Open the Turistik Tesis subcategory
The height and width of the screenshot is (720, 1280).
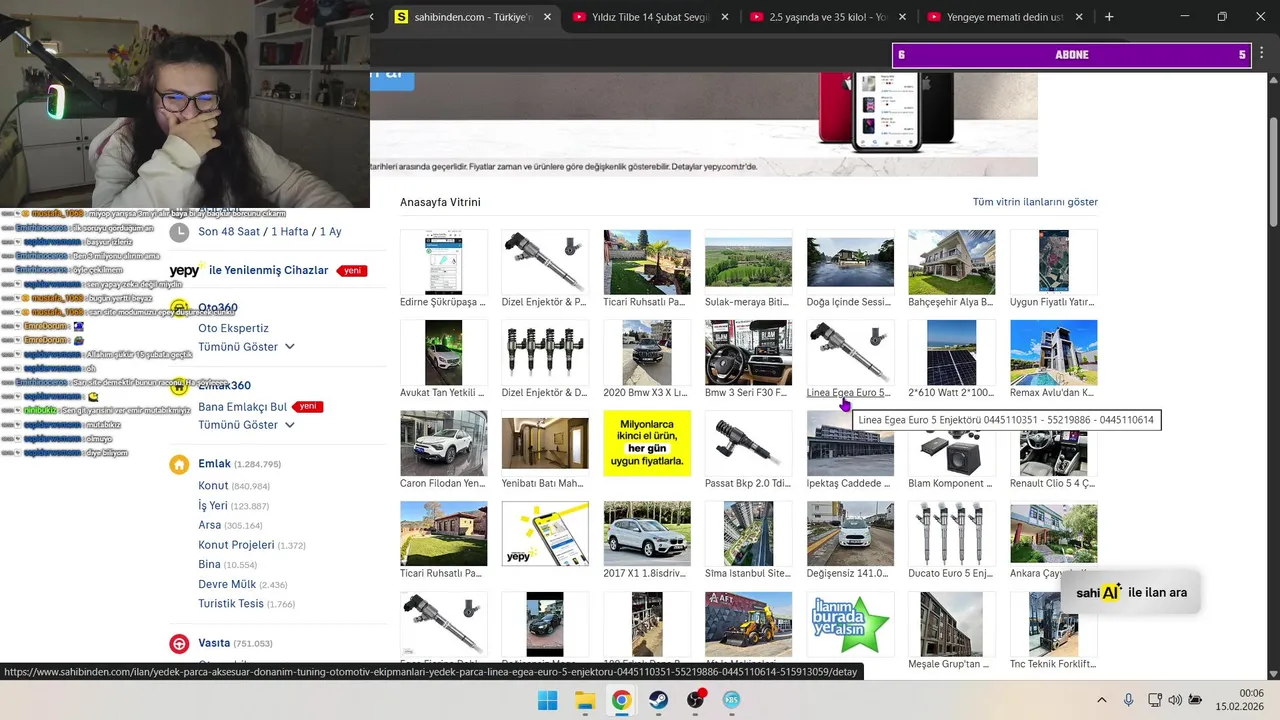tap(231, 604)
